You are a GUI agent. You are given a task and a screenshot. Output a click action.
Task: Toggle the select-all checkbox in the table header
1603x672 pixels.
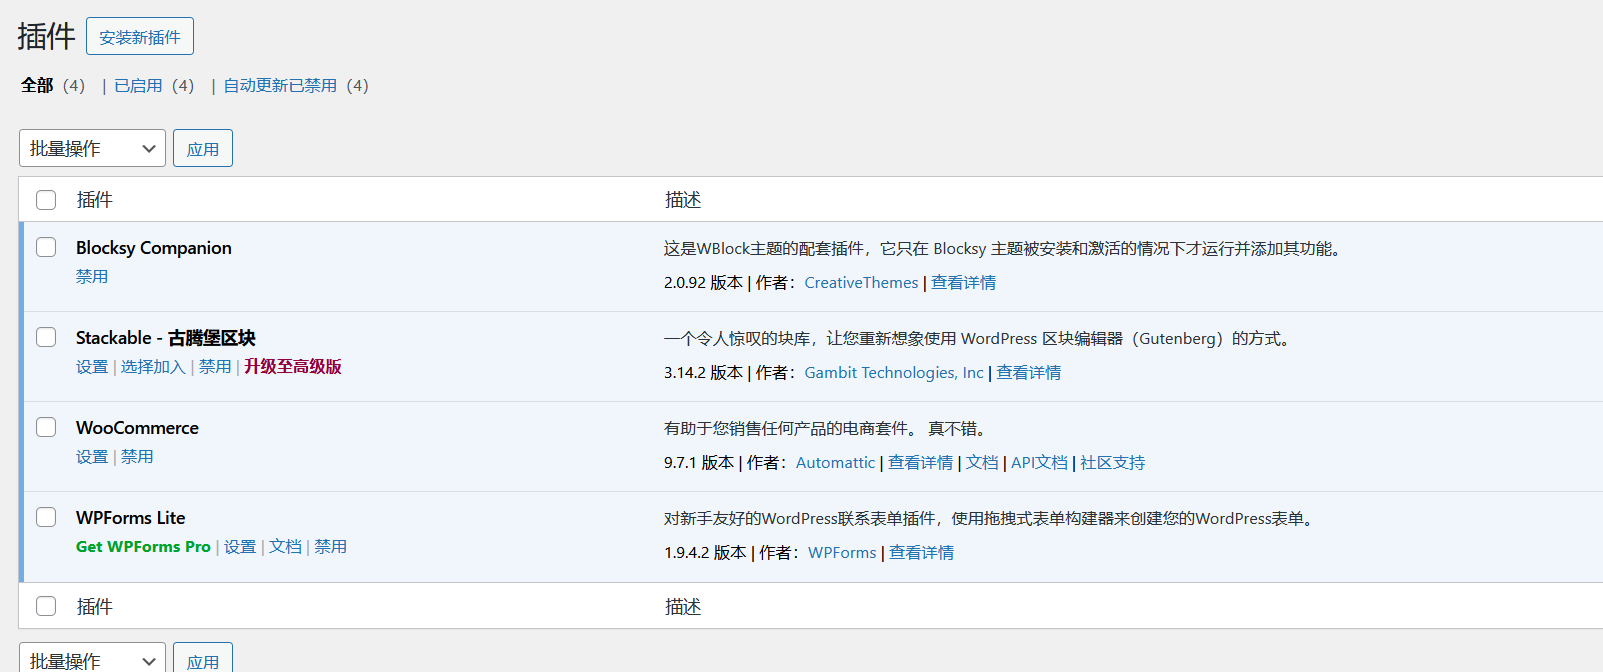click(46, 200)
